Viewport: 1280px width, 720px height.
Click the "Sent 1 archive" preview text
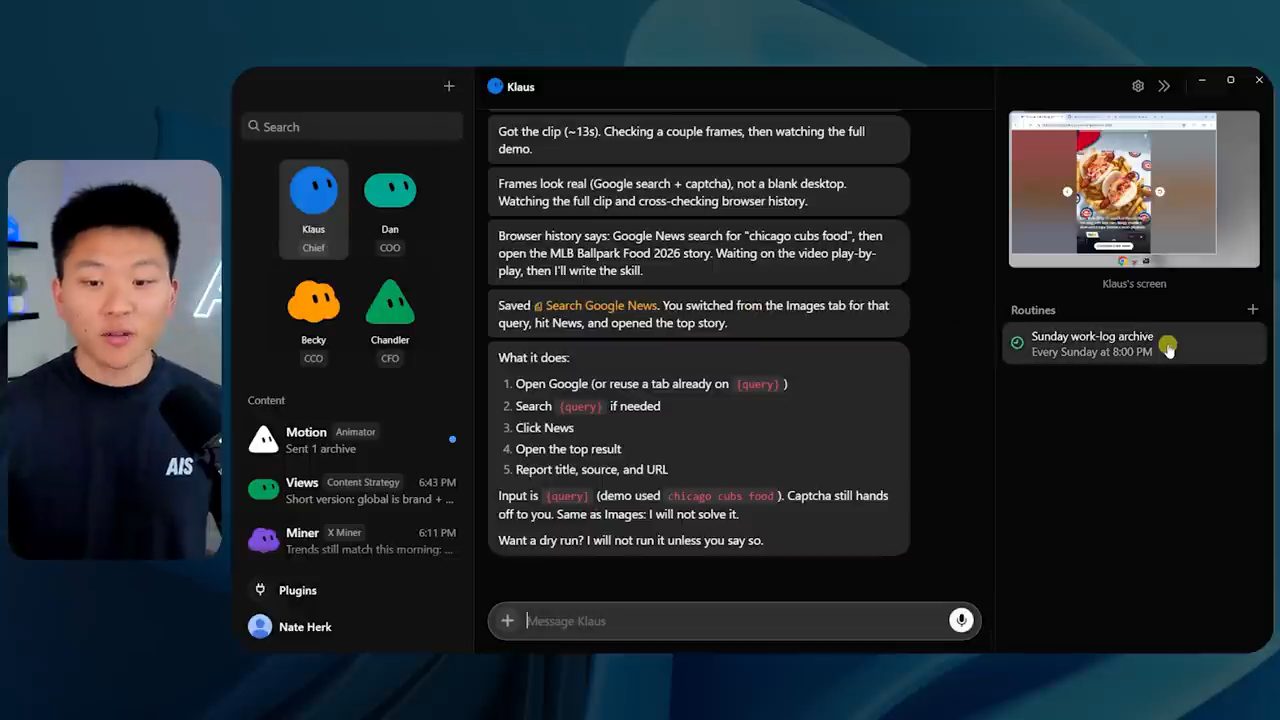320,449
